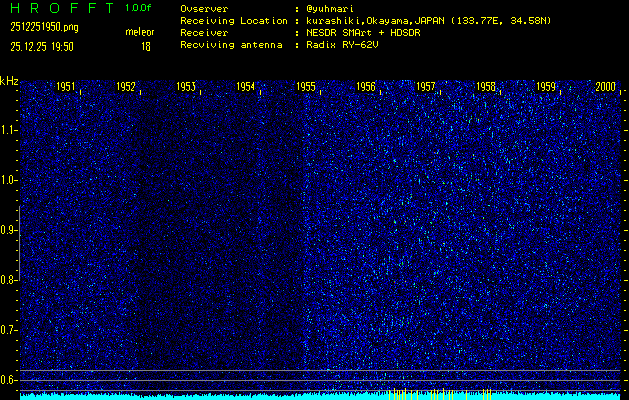629x400 pixels.
Task: Click the 1953 time marker
Action: (x=186, y=87)
